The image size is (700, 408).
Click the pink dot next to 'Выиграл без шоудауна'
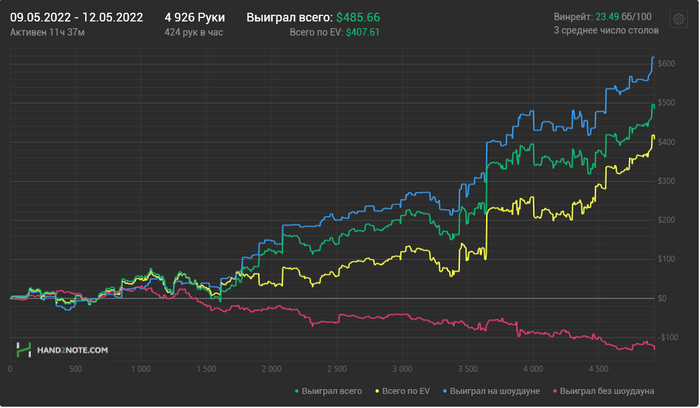pos(554,391)
